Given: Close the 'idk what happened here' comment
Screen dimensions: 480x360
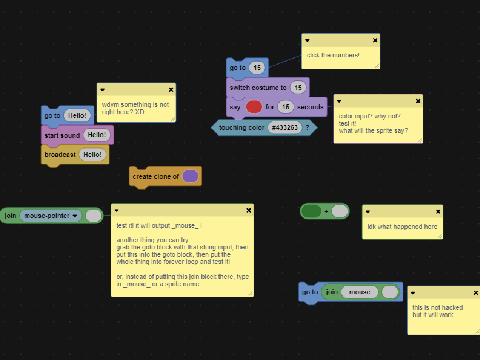Looking at the screenshot, I should tap(438, 212).
